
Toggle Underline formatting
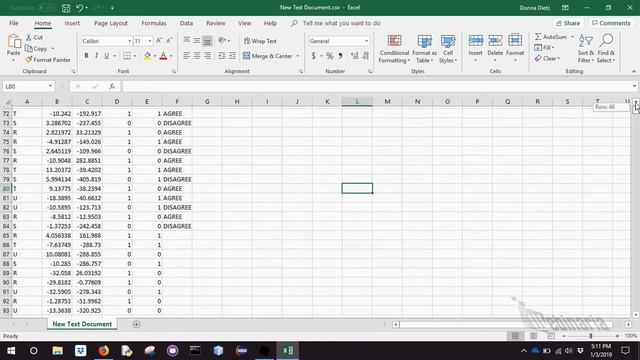pyautogui.click(x=107, y=56)
